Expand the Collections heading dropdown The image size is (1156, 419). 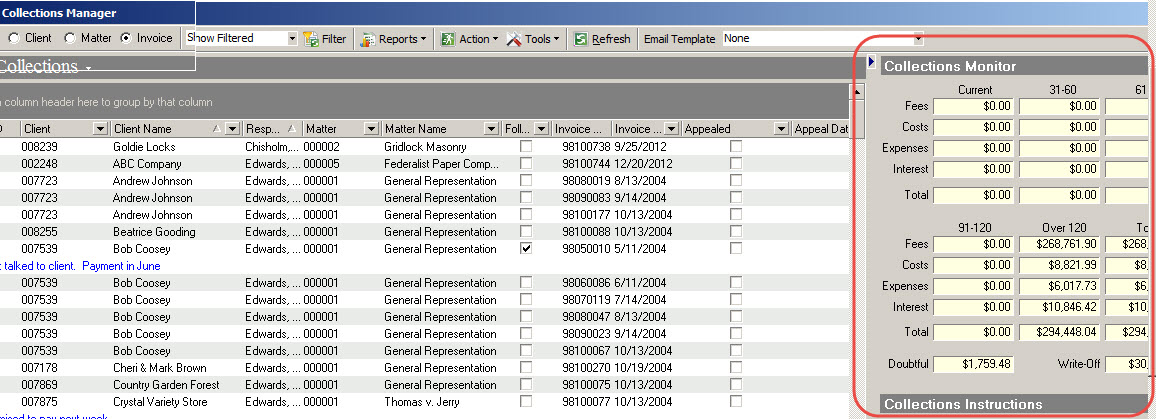point(88,69)
